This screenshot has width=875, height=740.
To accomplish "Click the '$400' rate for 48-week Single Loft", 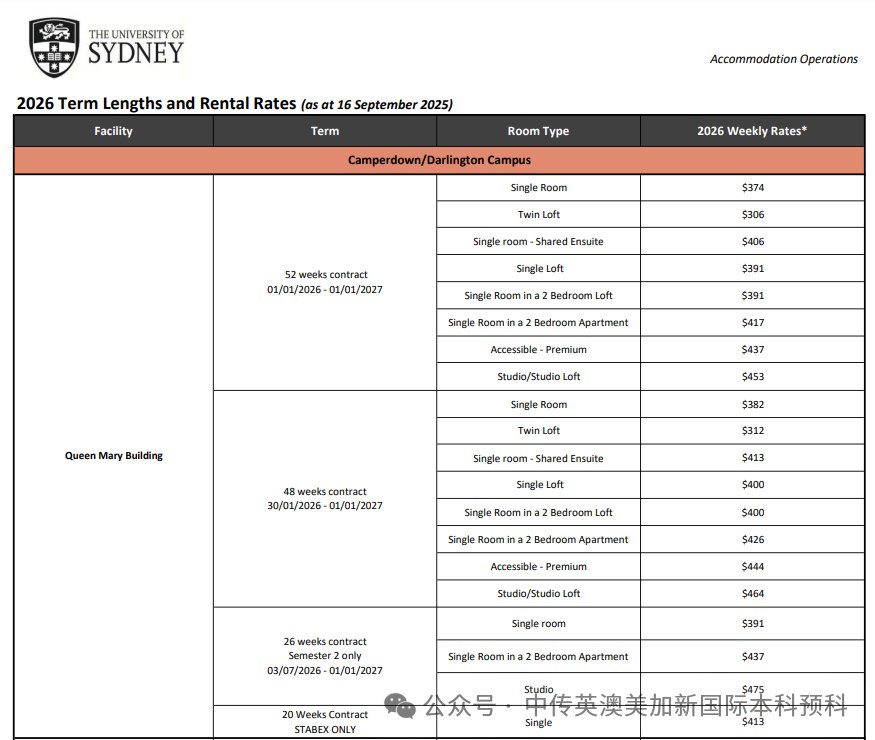I will [x=753, y=484].
